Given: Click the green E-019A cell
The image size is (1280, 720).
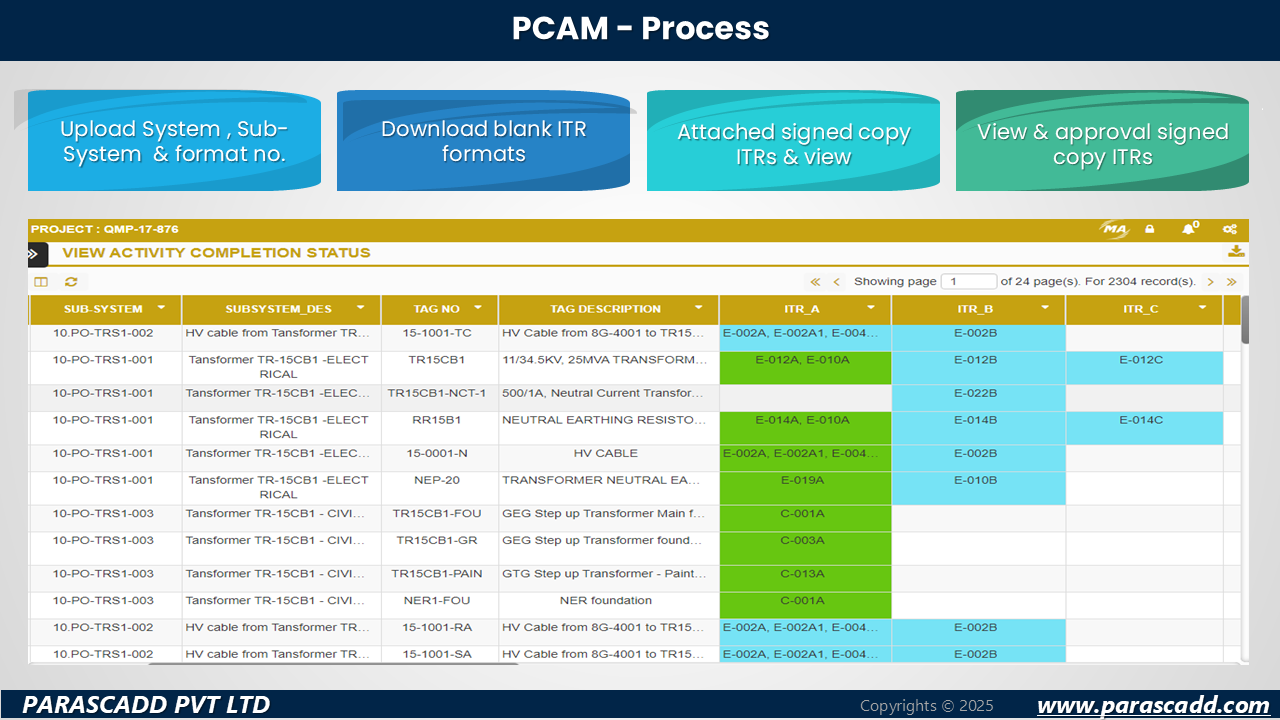Looking at the screenshot, I should 805,488.
